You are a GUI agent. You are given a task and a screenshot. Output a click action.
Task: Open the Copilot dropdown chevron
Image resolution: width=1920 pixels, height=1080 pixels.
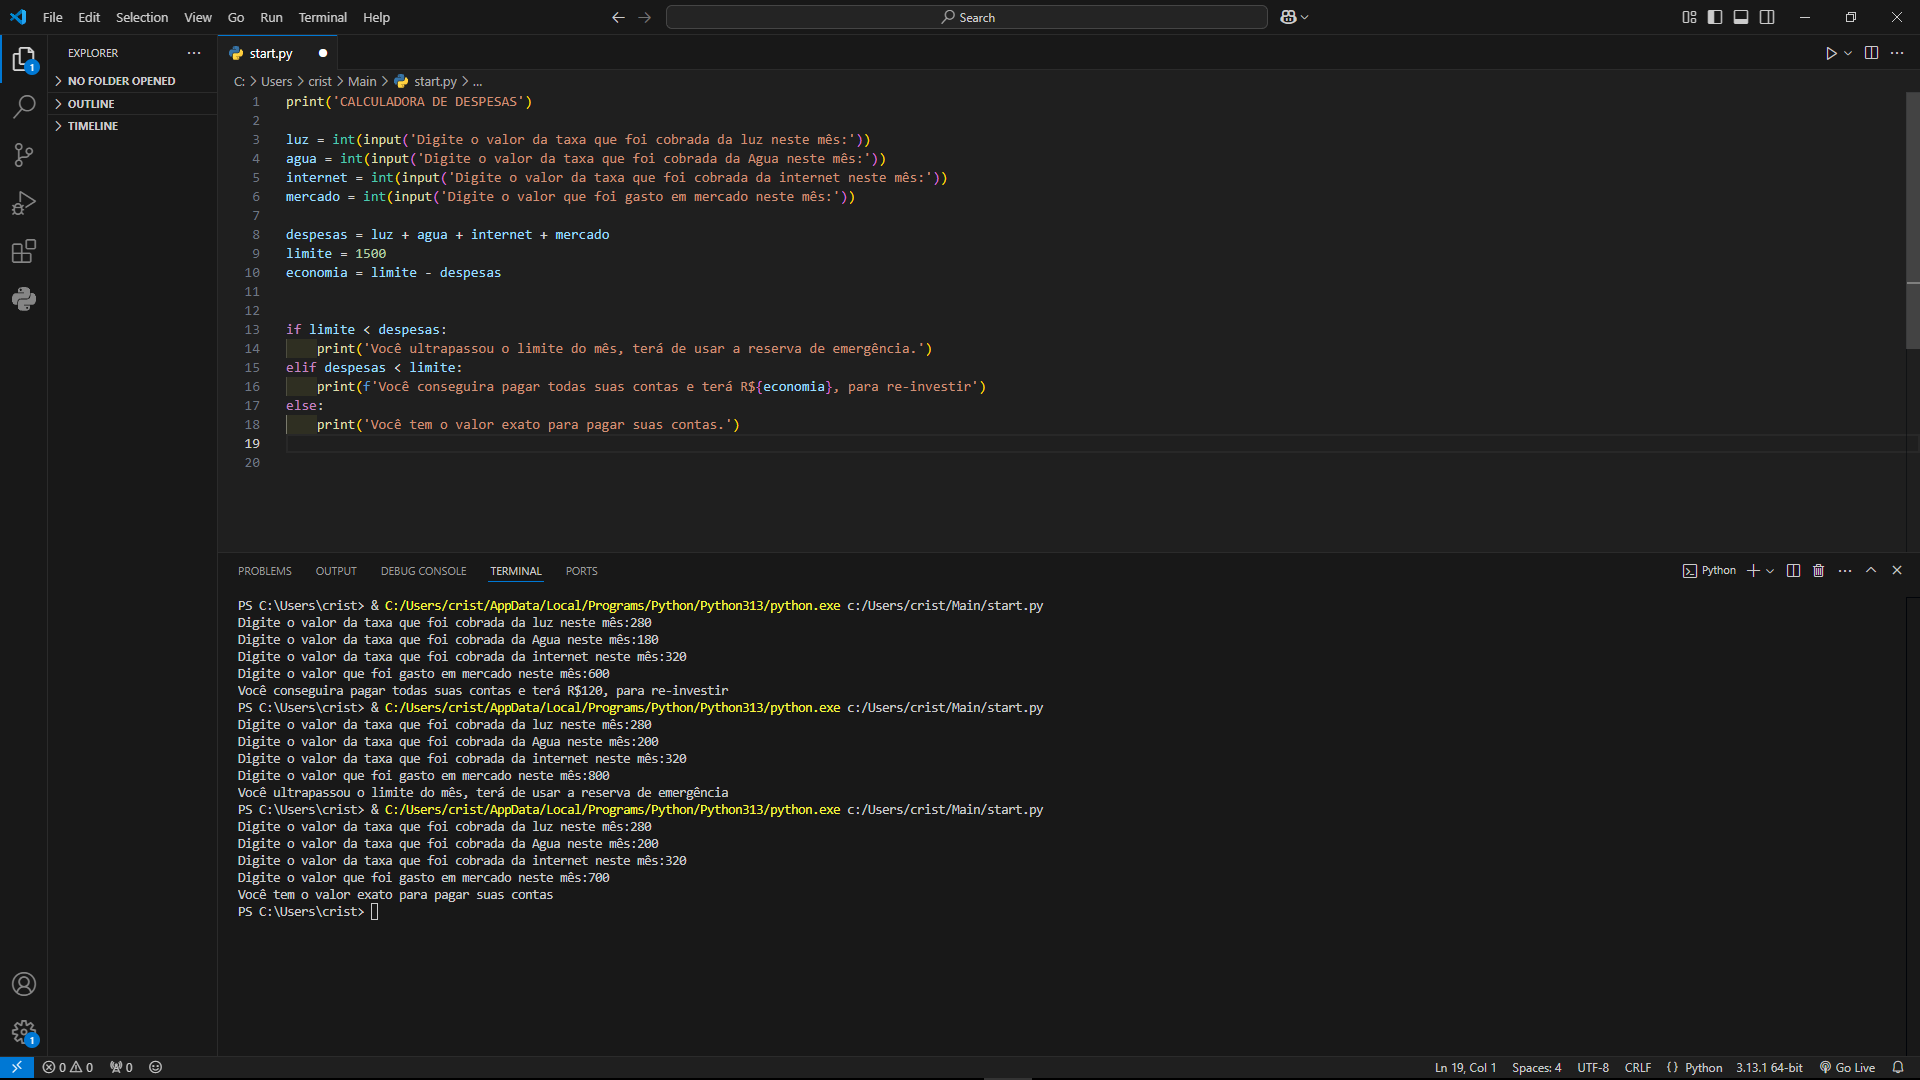pyautogui.click(x=1305, y=17)
